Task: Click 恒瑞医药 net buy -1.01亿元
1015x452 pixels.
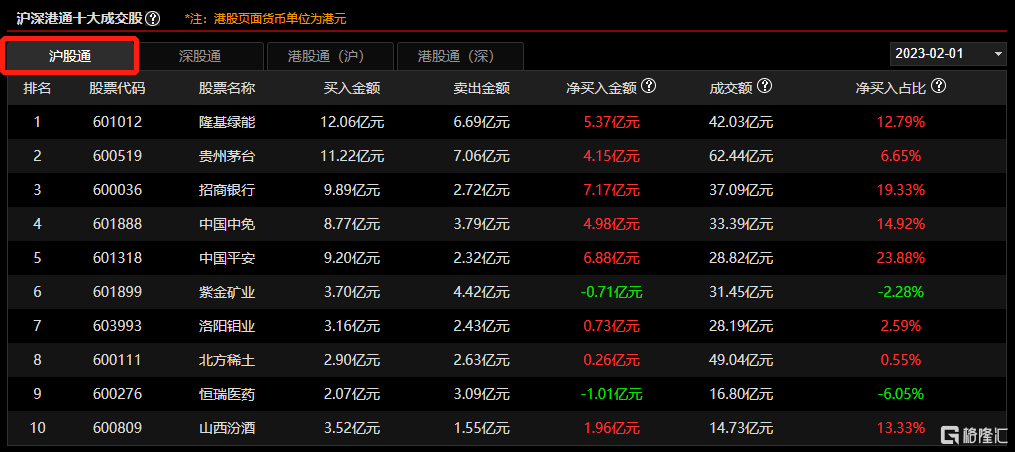Action: tap(611, 394)
